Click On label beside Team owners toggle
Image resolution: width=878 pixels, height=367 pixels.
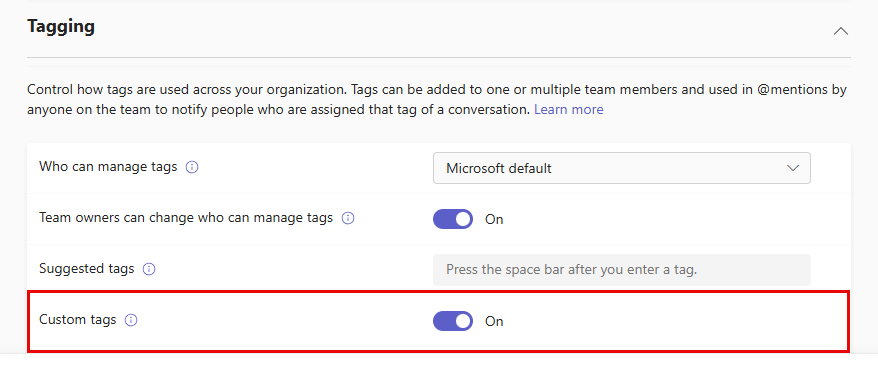(x=494, y=220)
